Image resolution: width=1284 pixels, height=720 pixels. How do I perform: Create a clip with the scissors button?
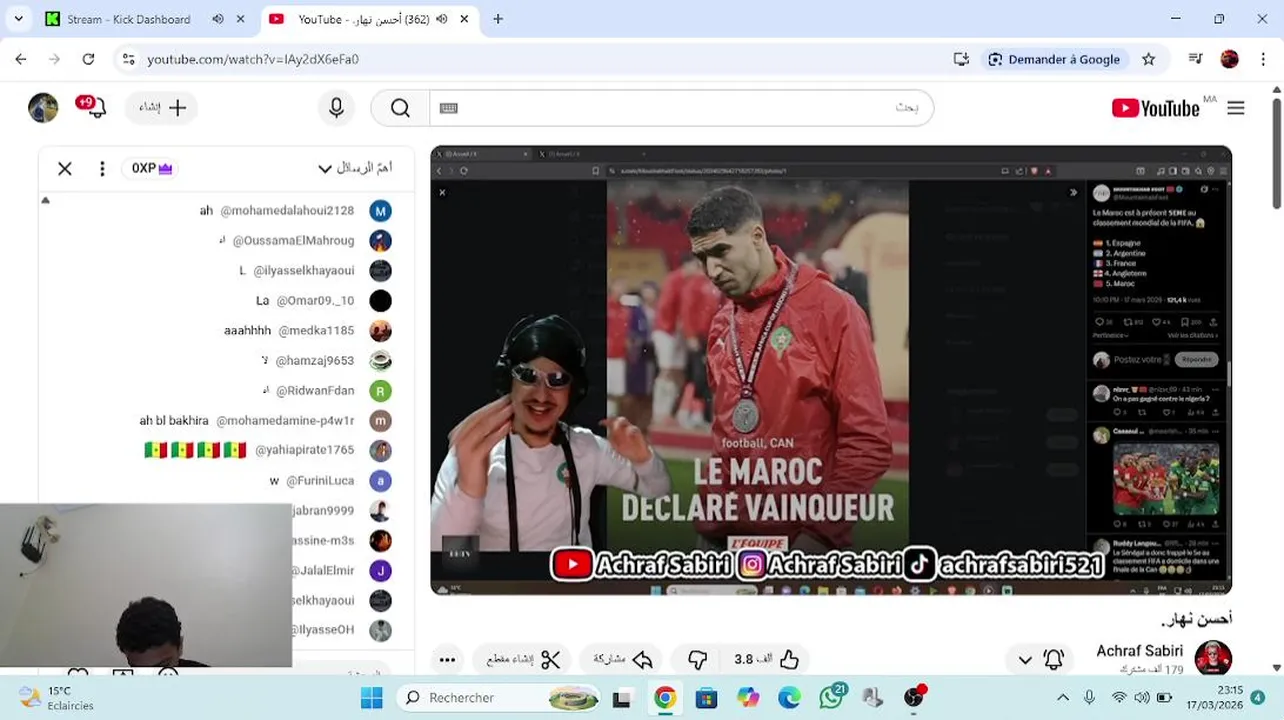(x=524, y=659)
